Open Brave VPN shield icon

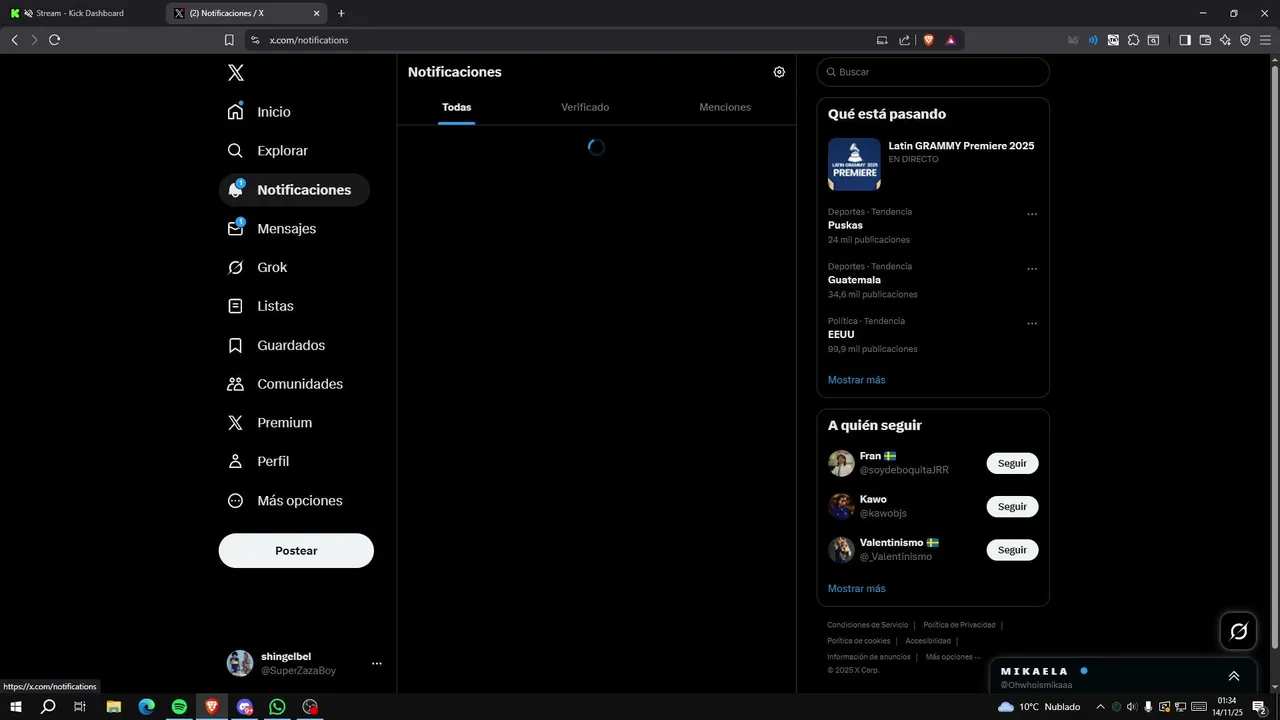(1245, 40)
